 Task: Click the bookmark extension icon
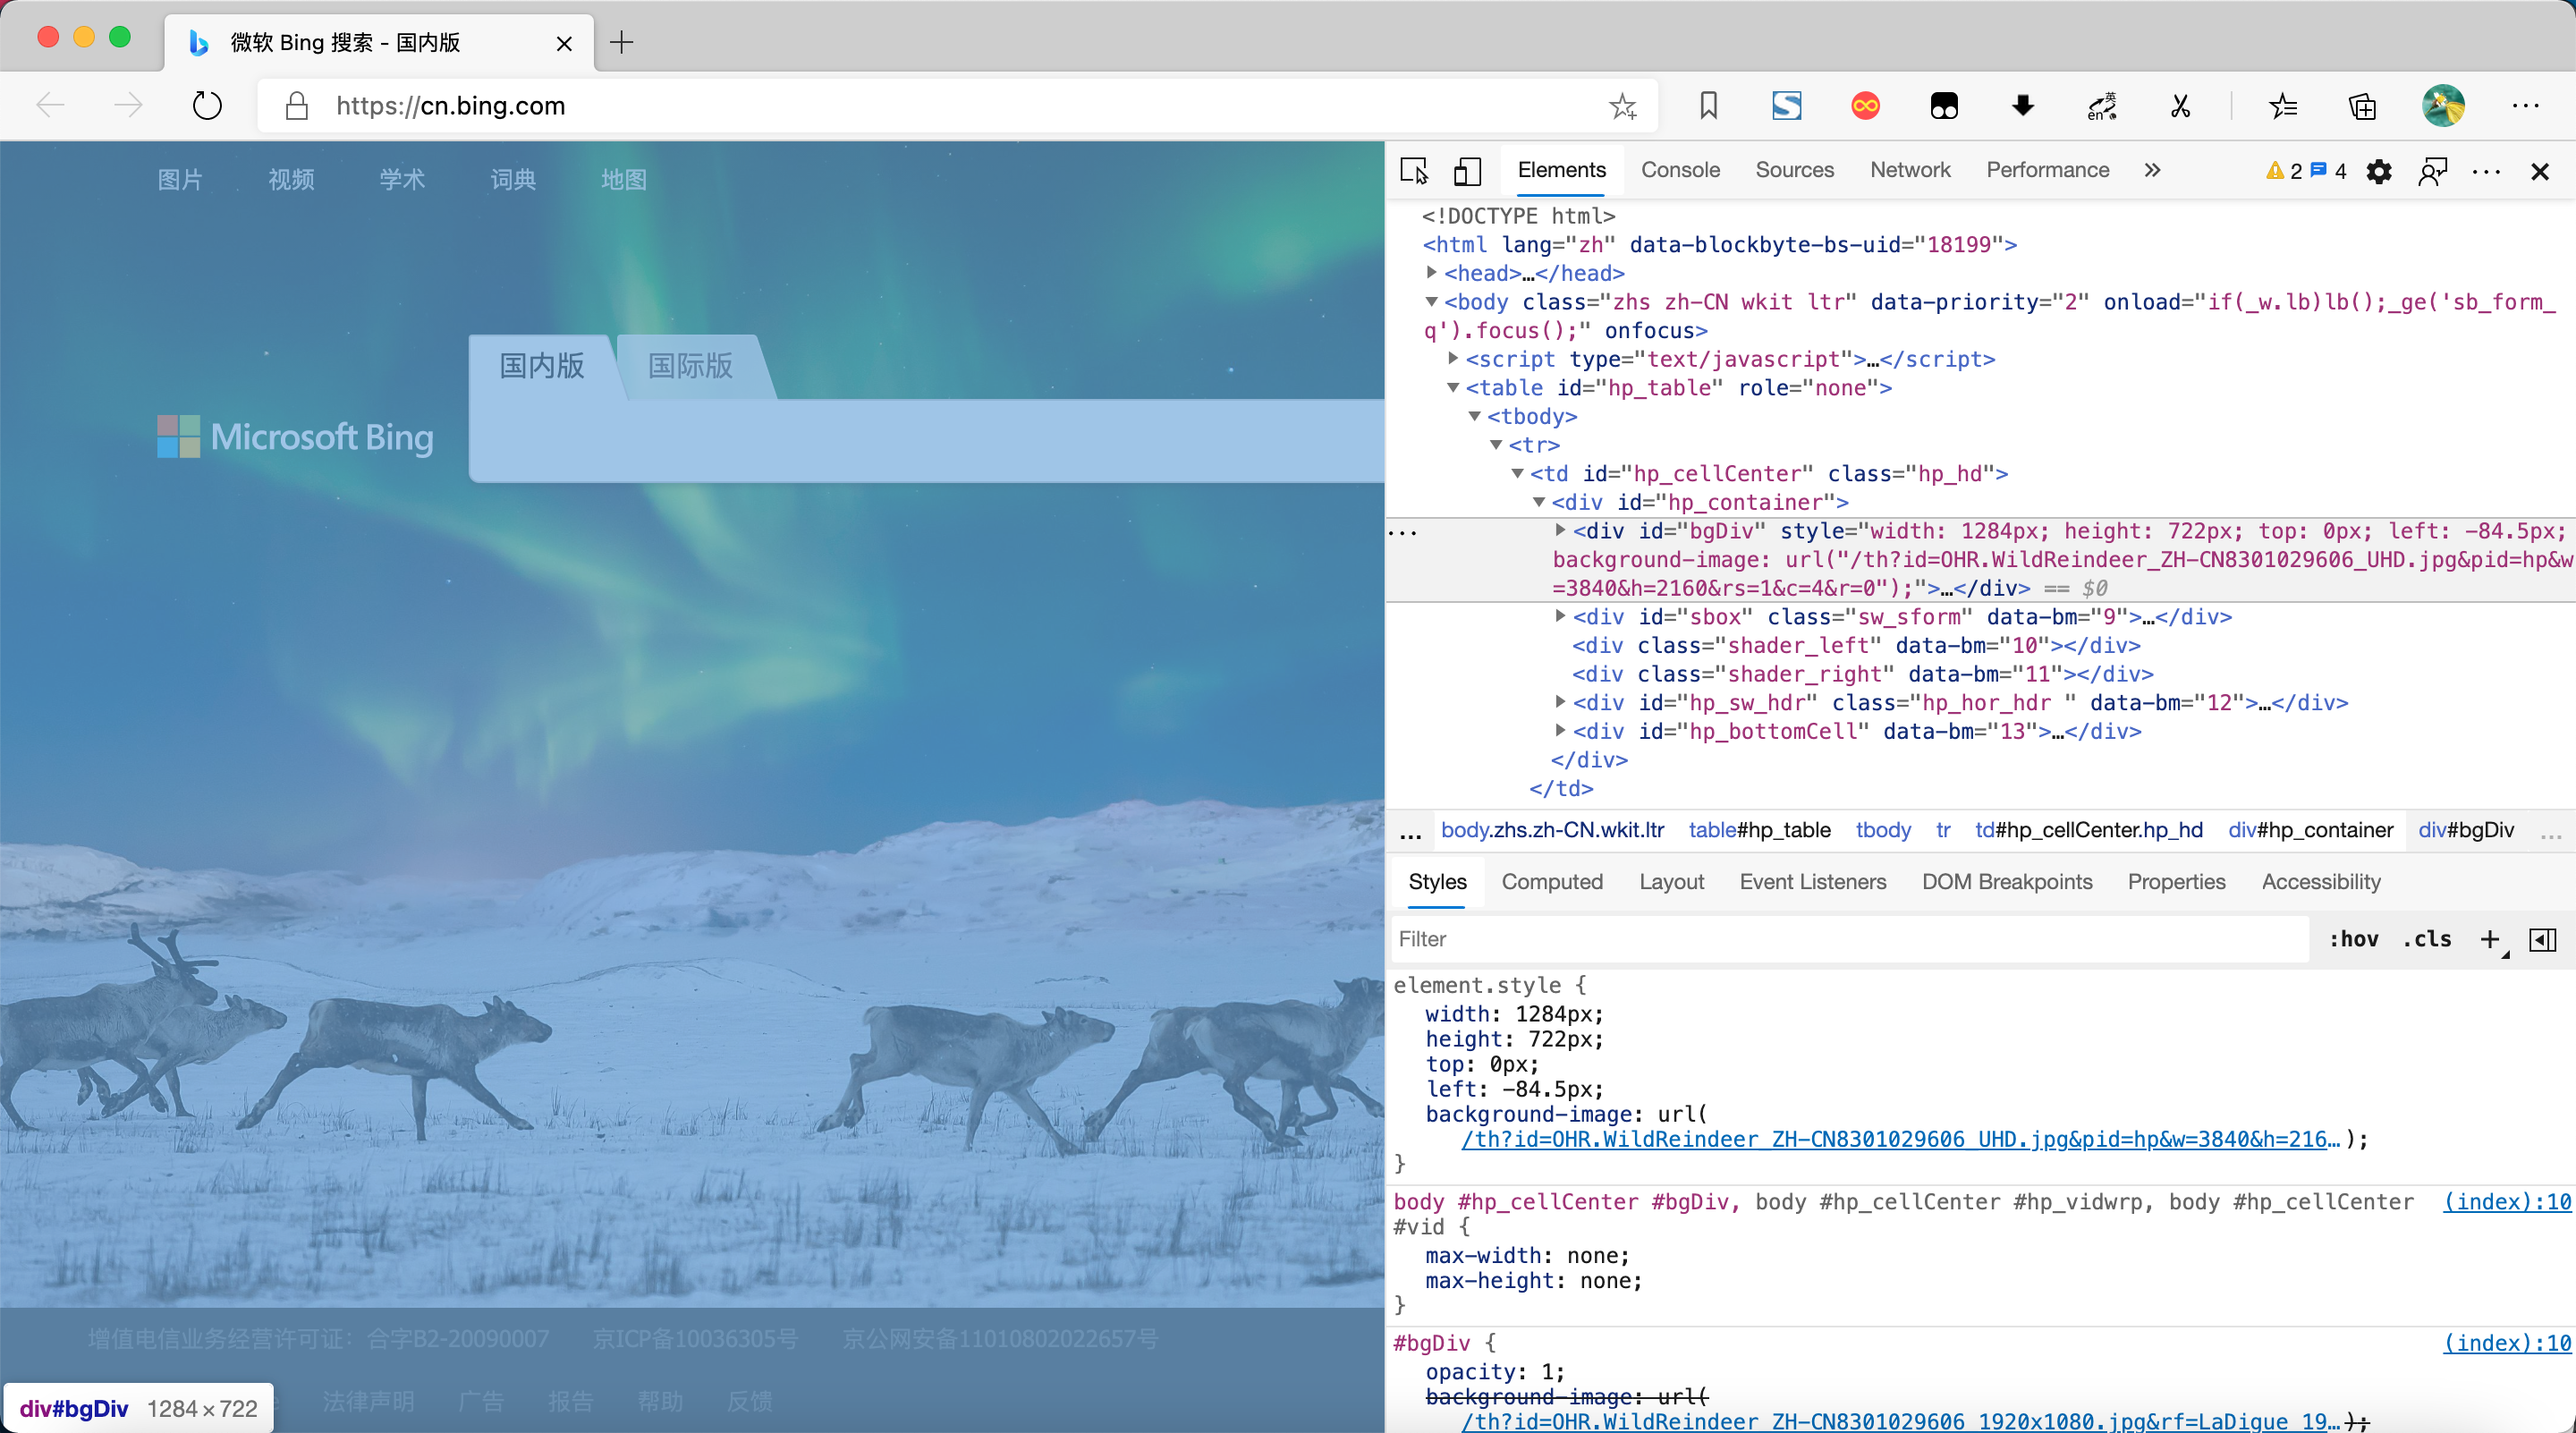(x=1708, y=106)
